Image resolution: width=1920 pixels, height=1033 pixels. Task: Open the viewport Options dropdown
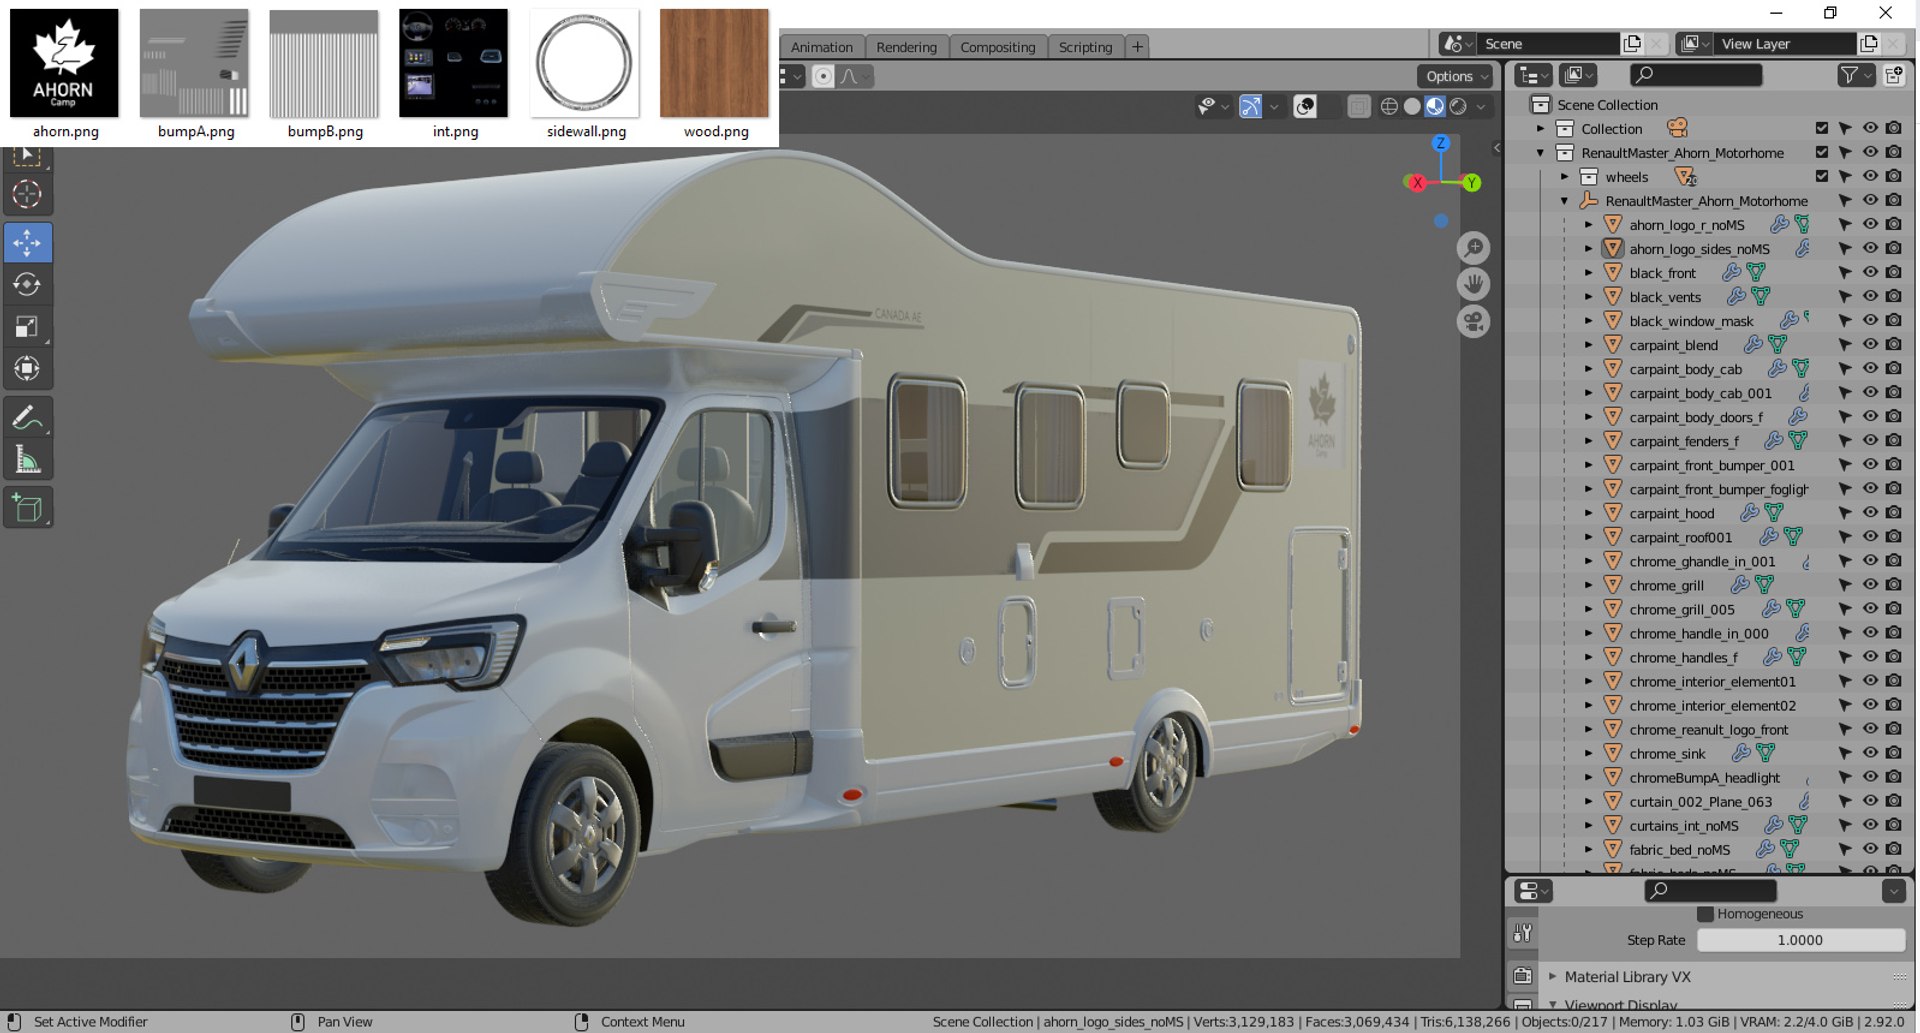(x=1455, y=76)
